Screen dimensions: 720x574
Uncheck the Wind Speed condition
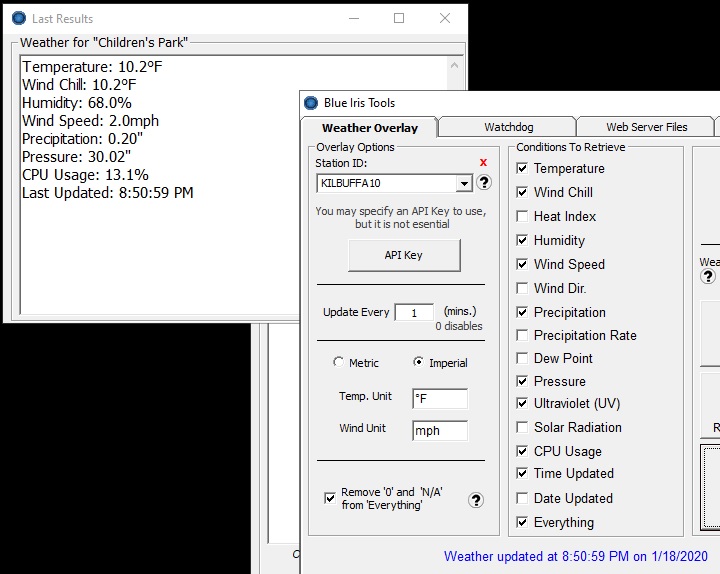click(522, 264)
